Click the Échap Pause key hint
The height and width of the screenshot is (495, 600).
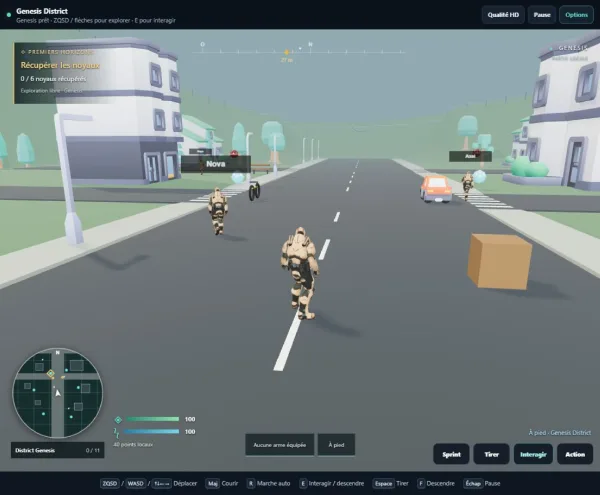pyautogui.click(x=482, y=484)
